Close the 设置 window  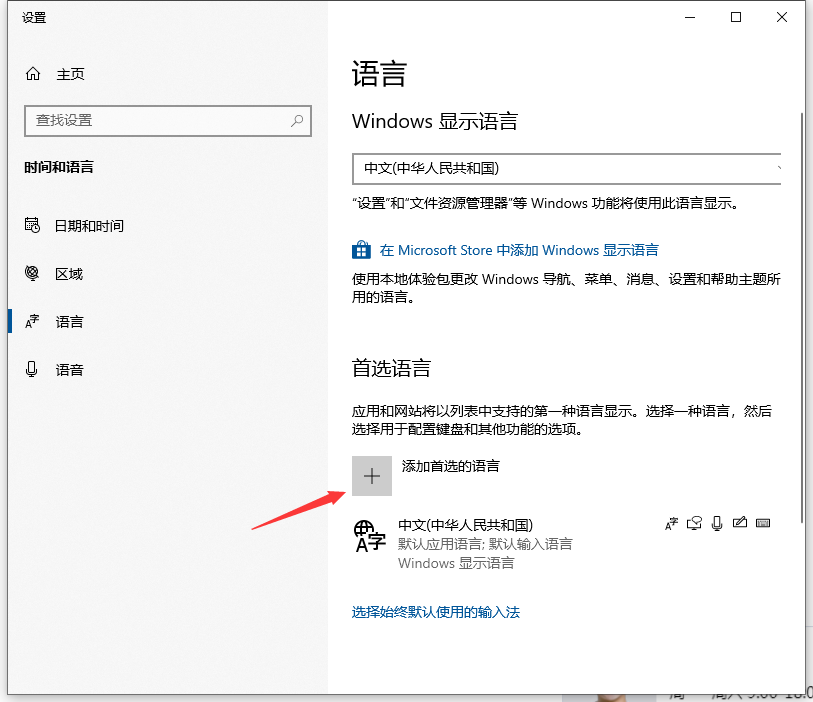point(782,18)
